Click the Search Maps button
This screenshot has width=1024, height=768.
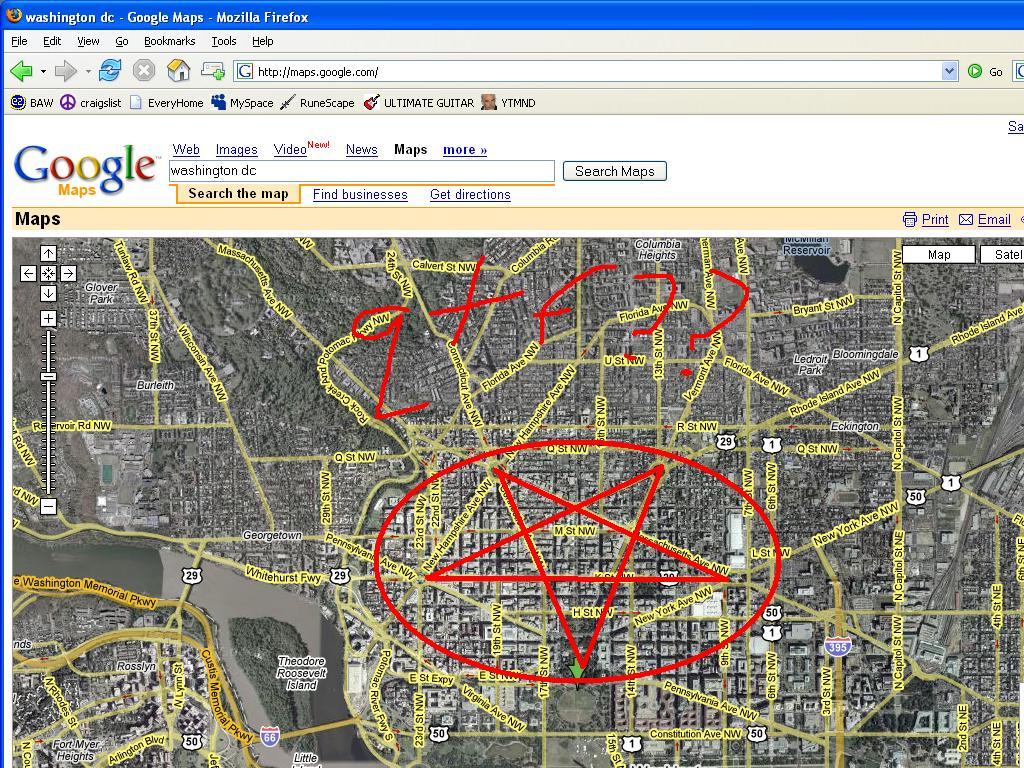coord(615,171)
